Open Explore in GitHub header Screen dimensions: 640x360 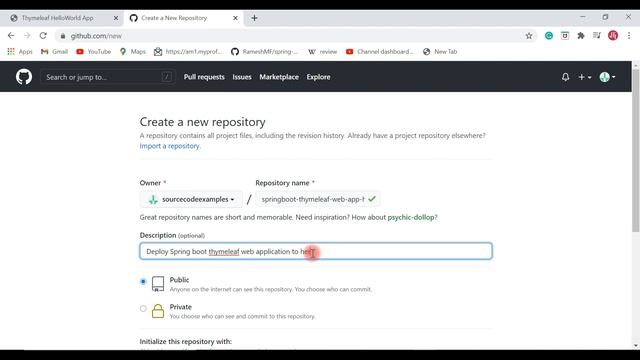tap(318, 77)
